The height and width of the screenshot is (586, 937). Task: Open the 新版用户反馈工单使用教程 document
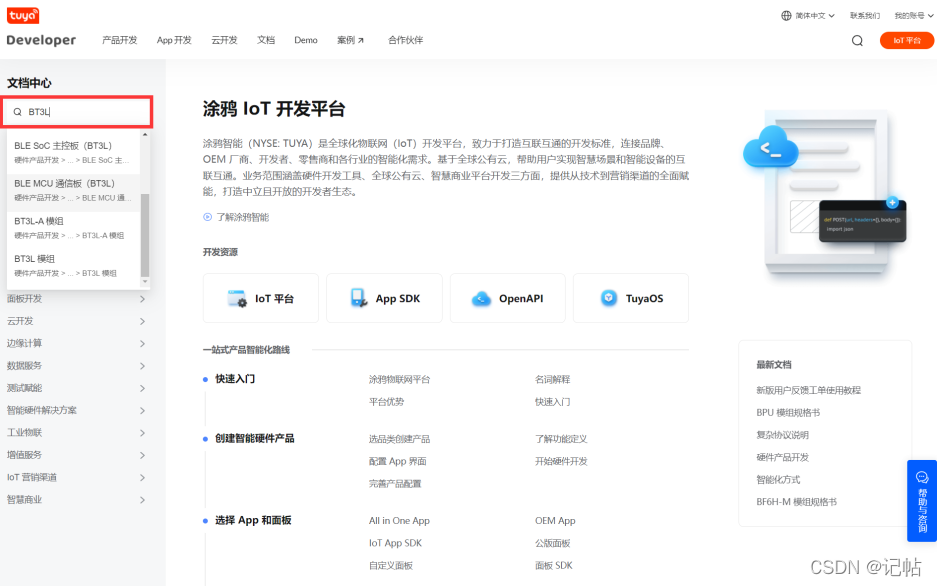click(809, 390)
